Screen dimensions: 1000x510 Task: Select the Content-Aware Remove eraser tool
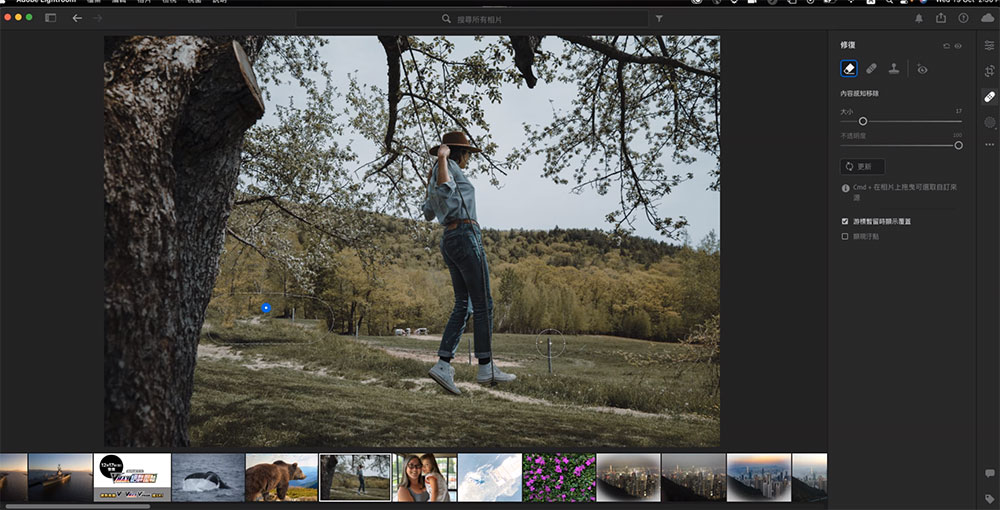coord(849,69)
